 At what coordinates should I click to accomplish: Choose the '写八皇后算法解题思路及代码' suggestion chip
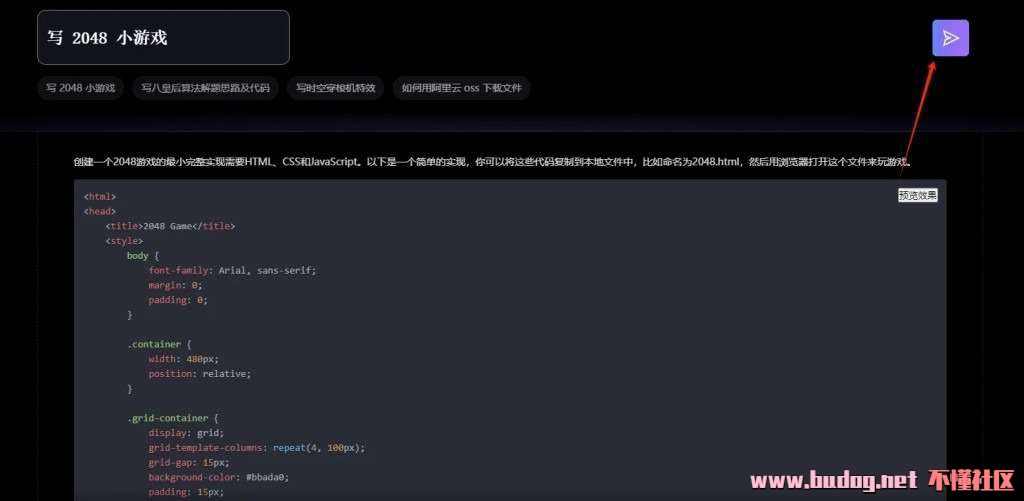(205, 88)
